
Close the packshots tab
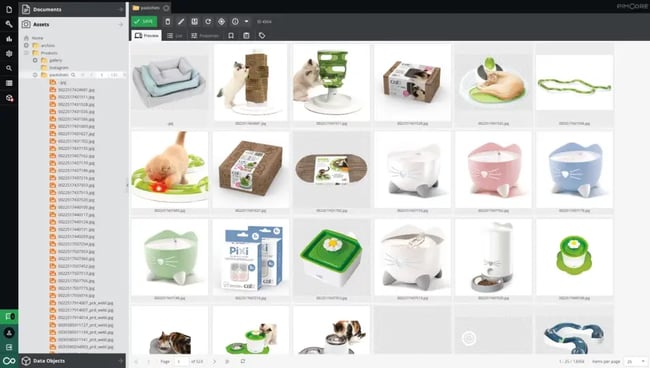[166, 7]
